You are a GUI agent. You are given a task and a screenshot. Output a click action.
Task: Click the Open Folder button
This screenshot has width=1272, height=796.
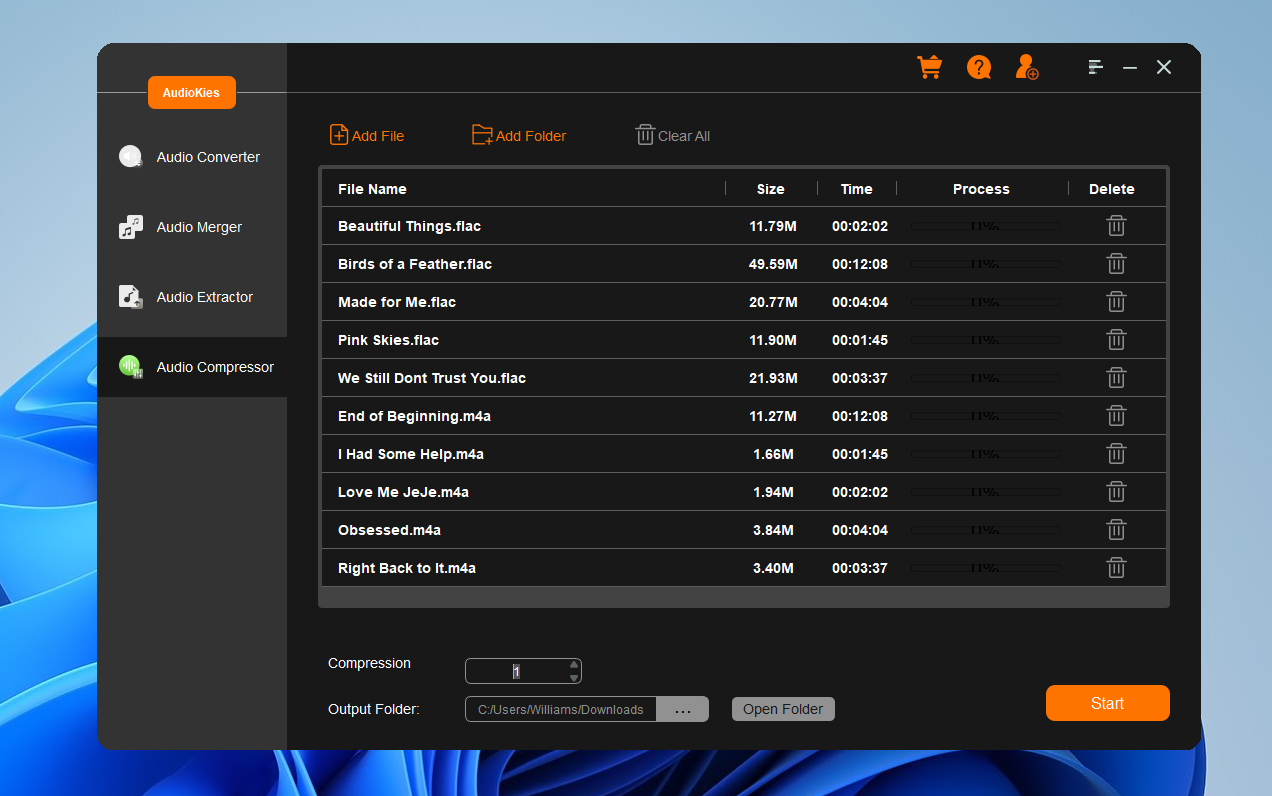783,709
